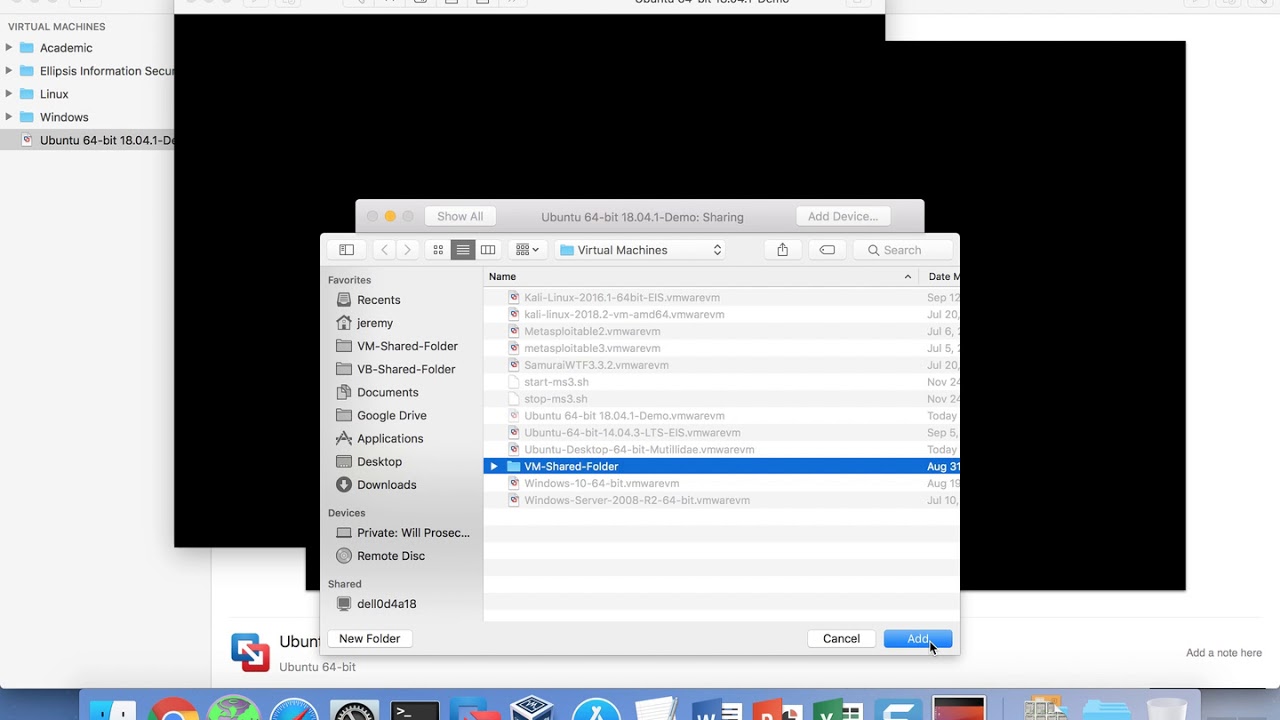Switch to column view
This screenshot has width=1280, height=720.
[x=488, y=250]
